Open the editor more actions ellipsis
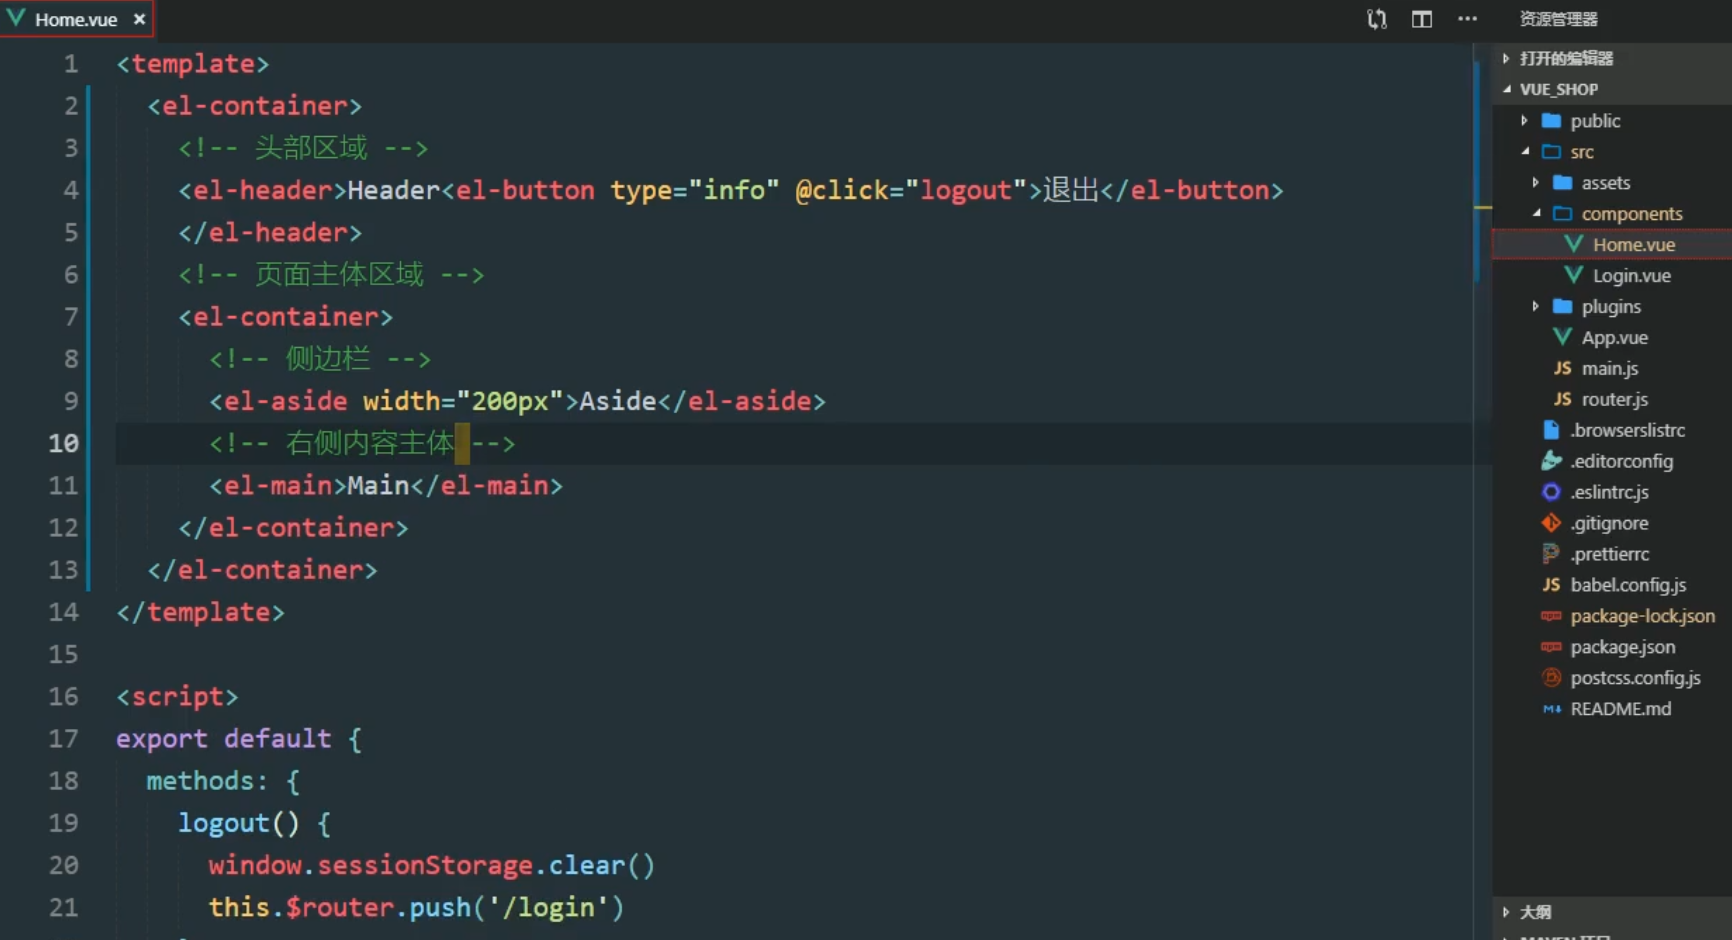The height and width of the screenshot is (940, 1732). click(1467, 19)
